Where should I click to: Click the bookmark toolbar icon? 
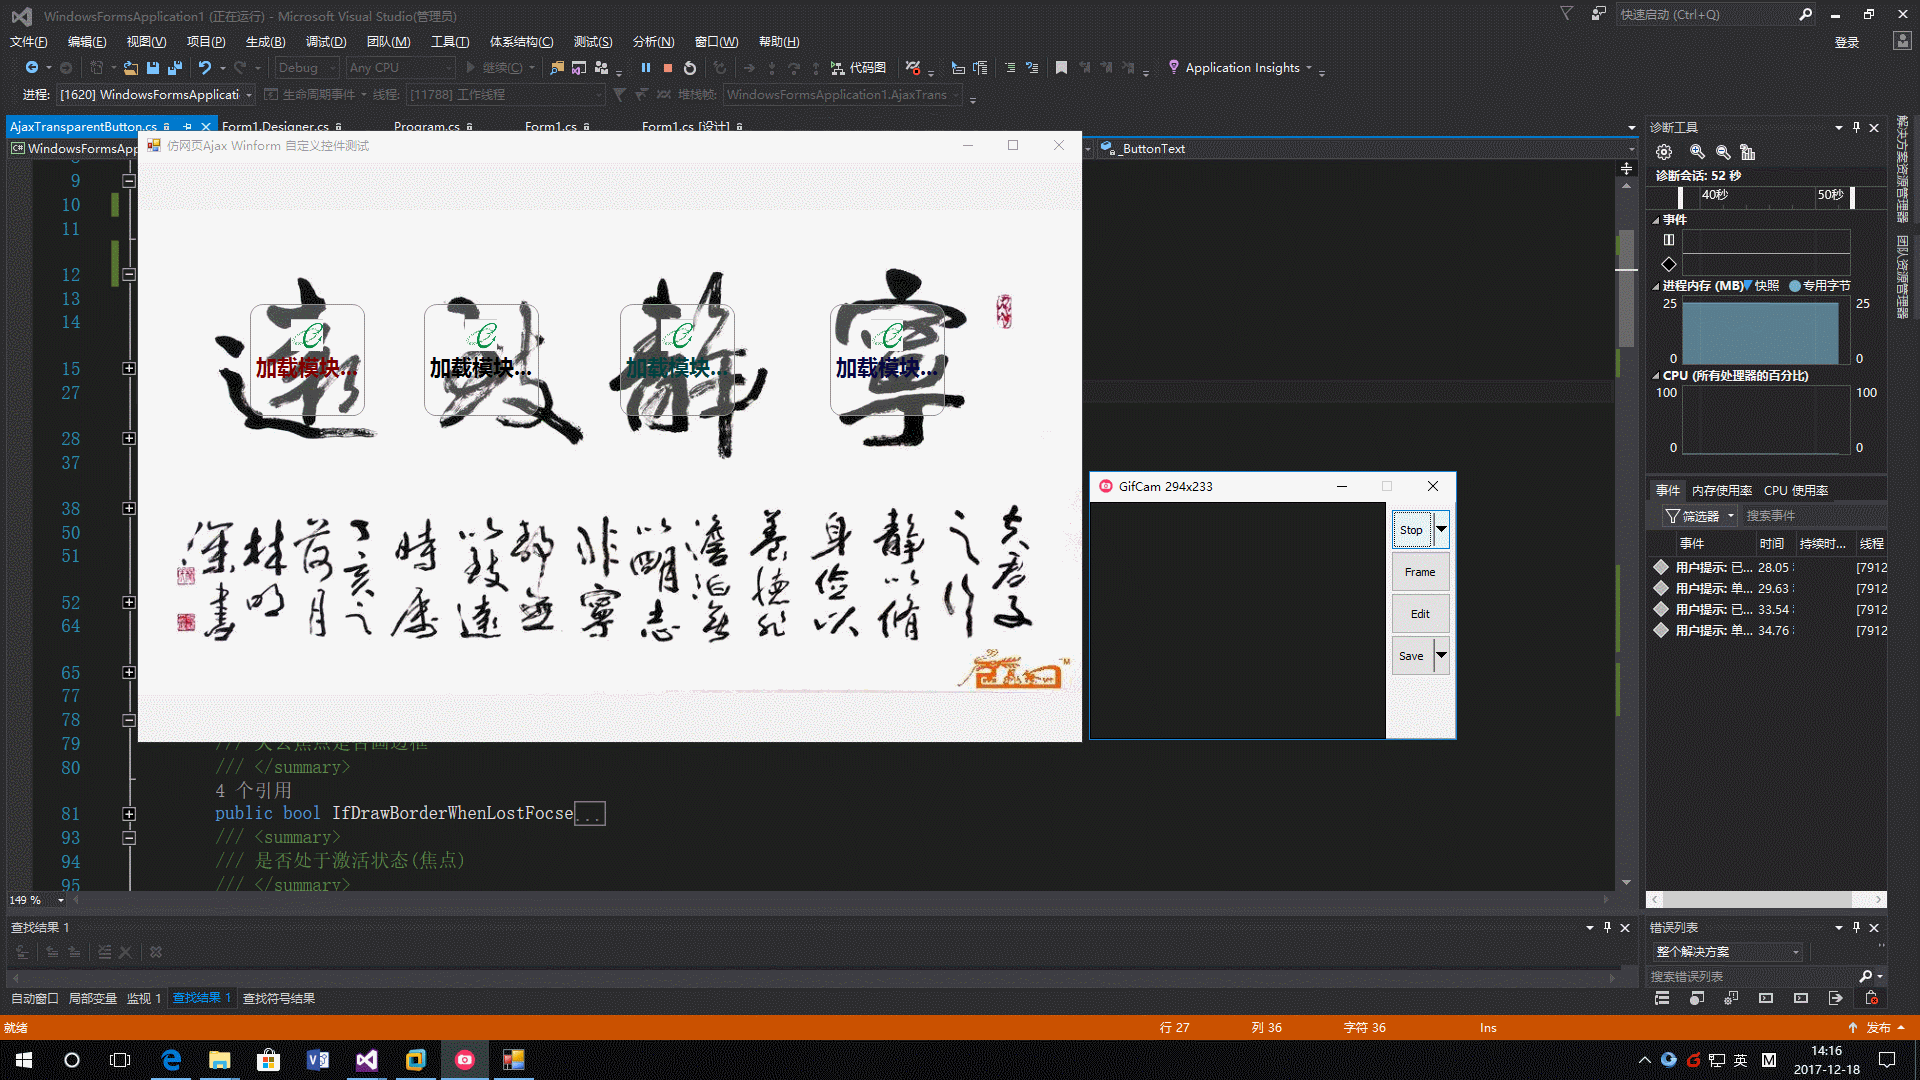(x=1061, y=68)
